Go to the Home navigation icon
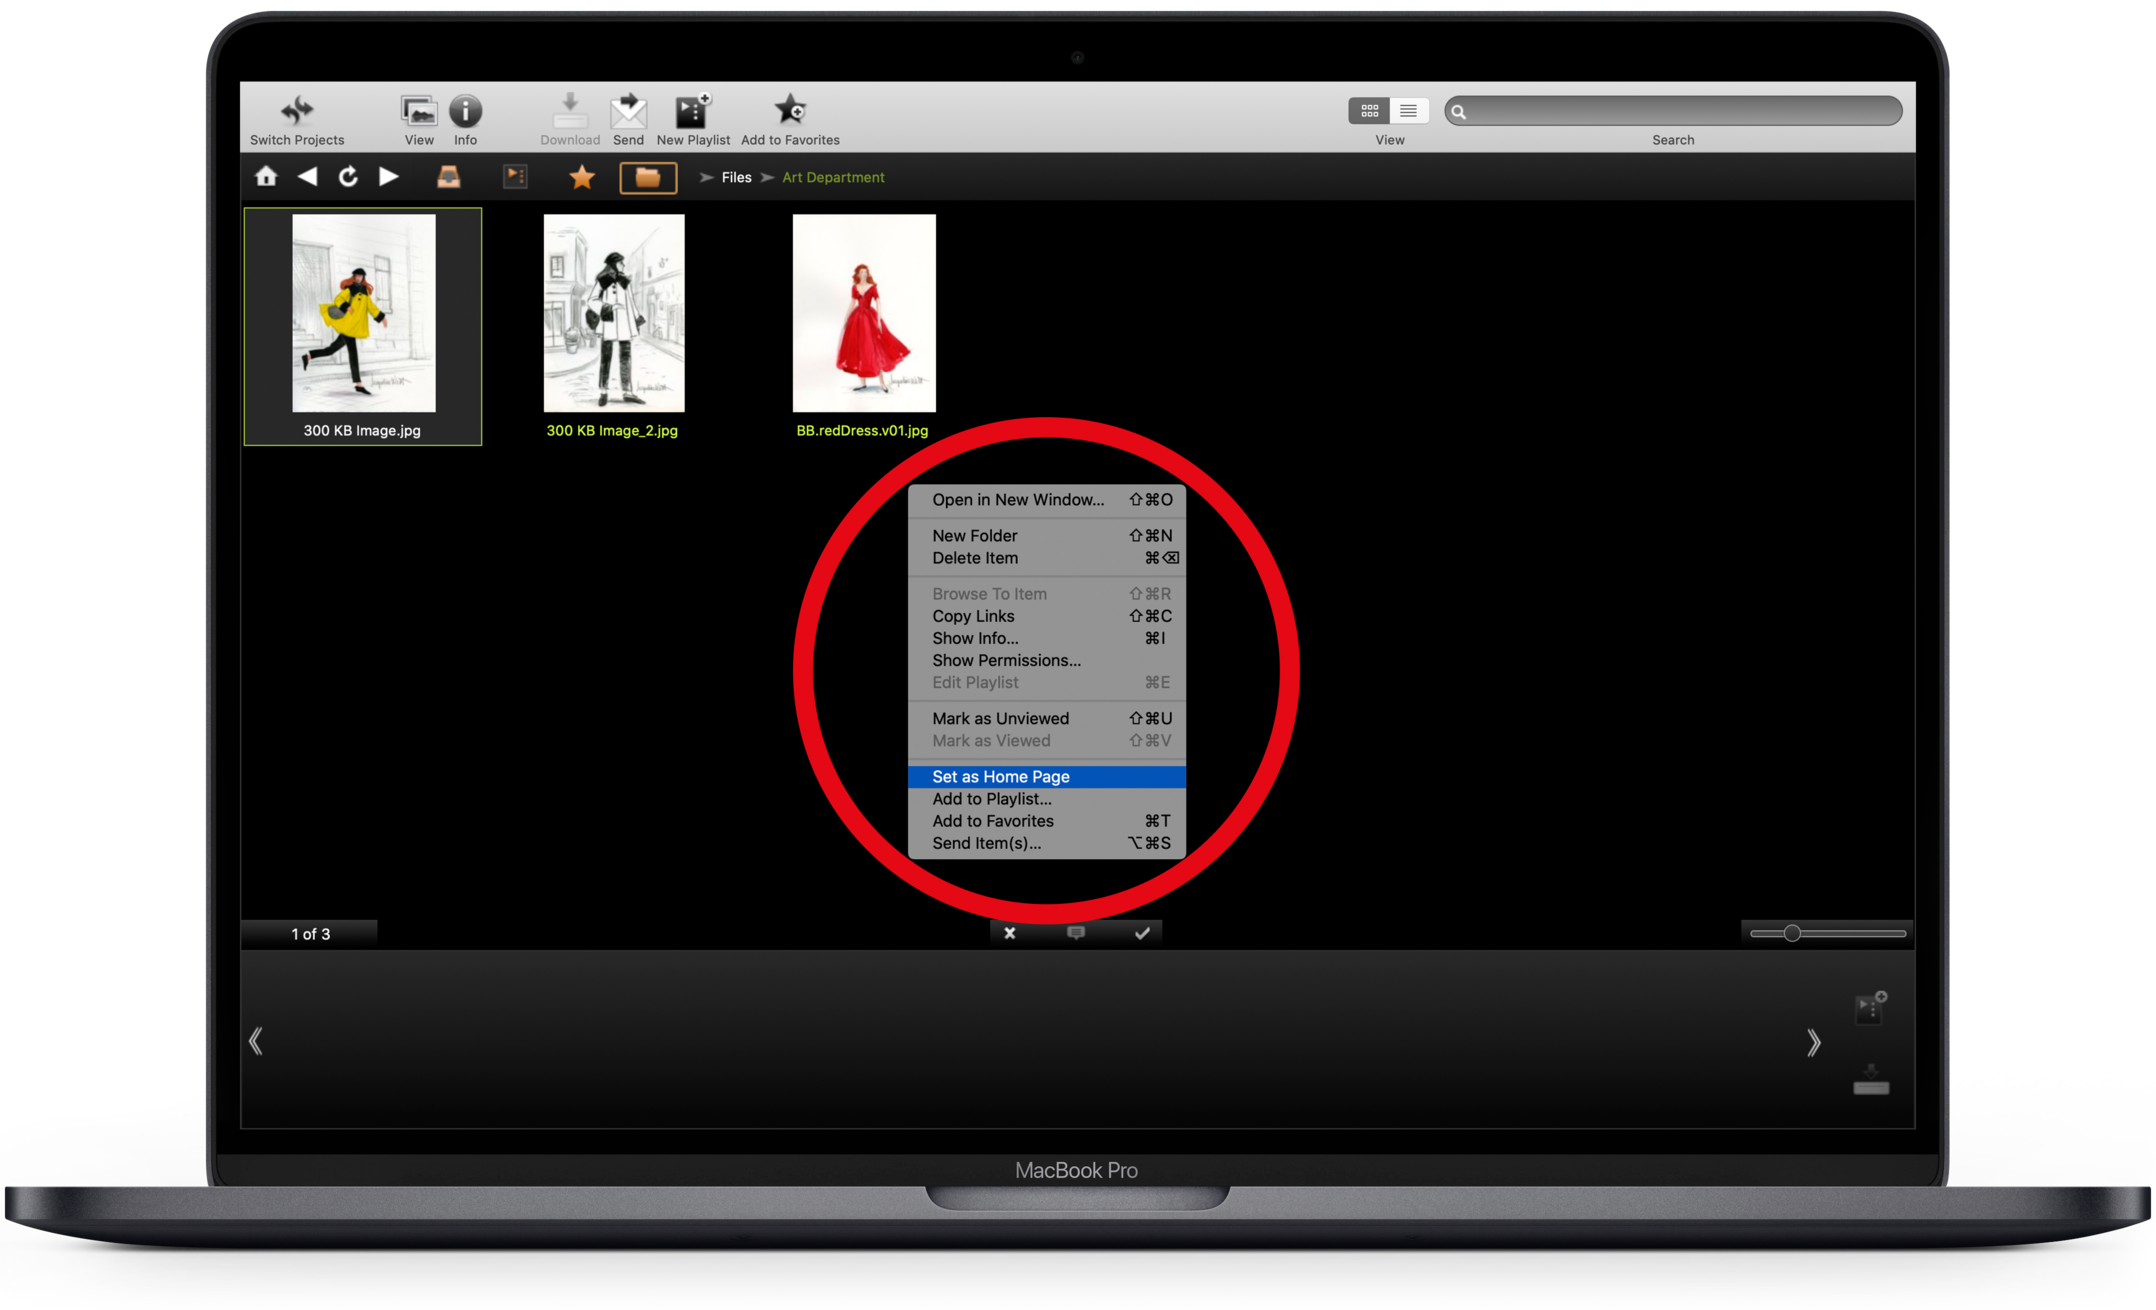 266,177
